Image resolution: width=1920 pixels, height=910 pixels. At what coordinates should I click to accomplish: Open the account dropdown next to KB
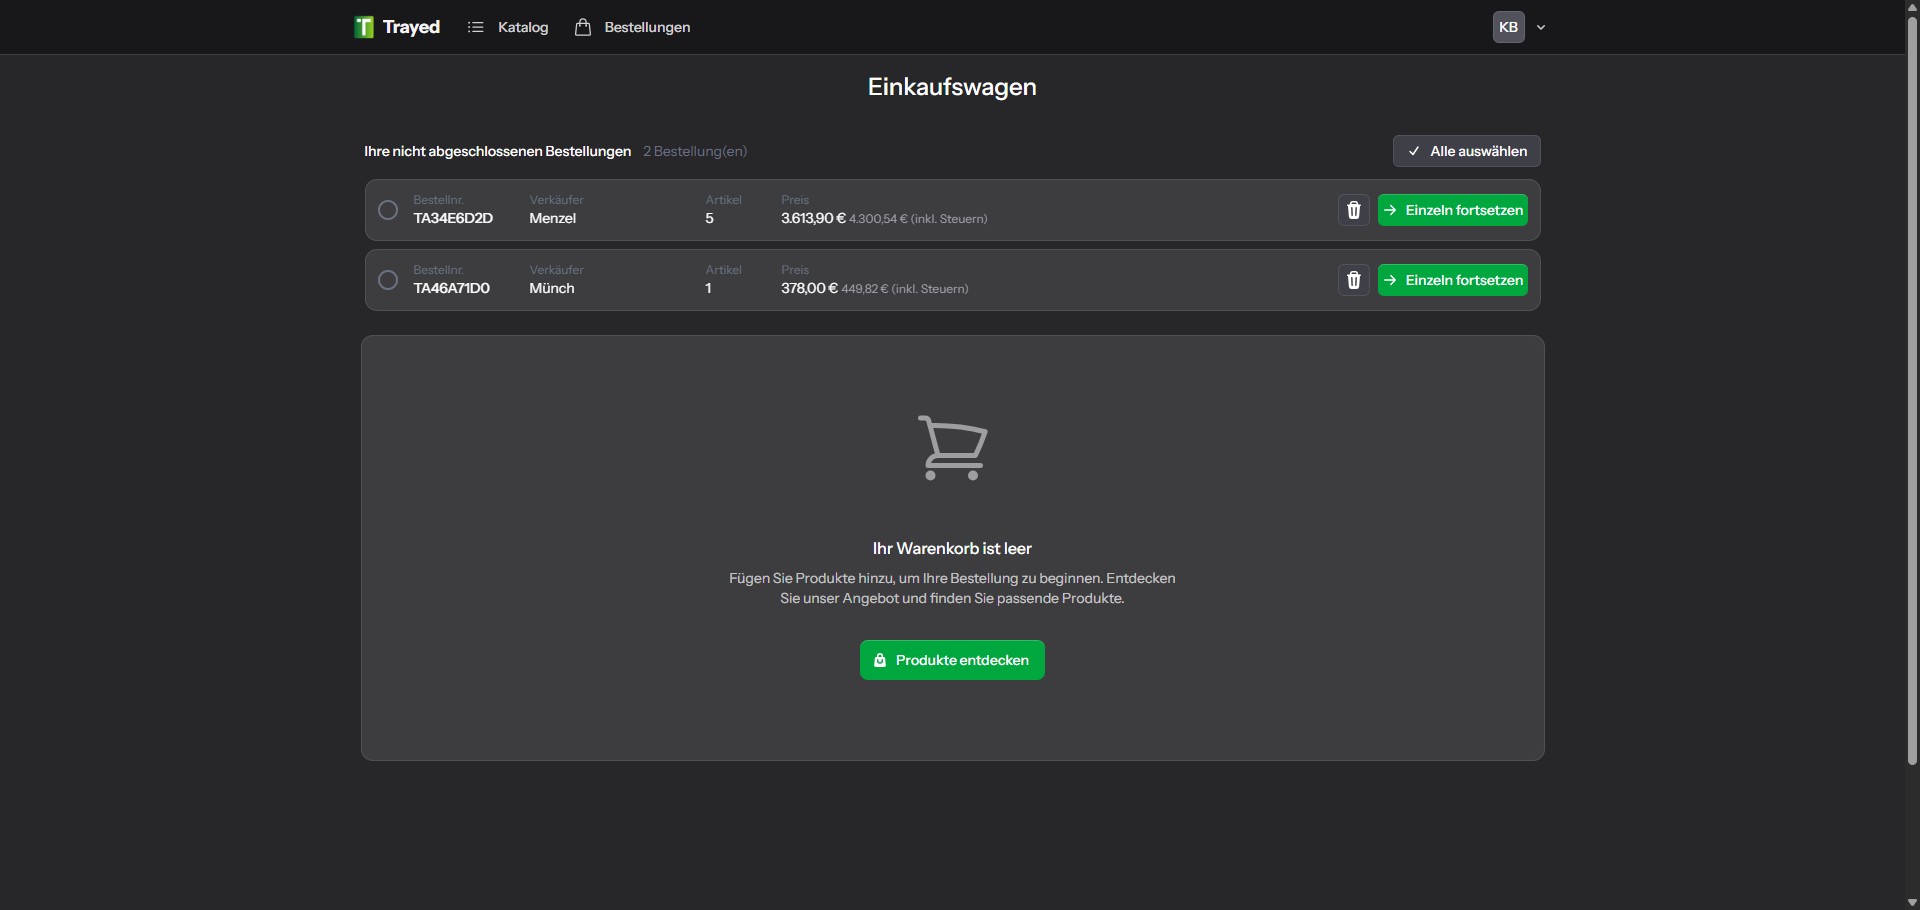coord(1542,27)
